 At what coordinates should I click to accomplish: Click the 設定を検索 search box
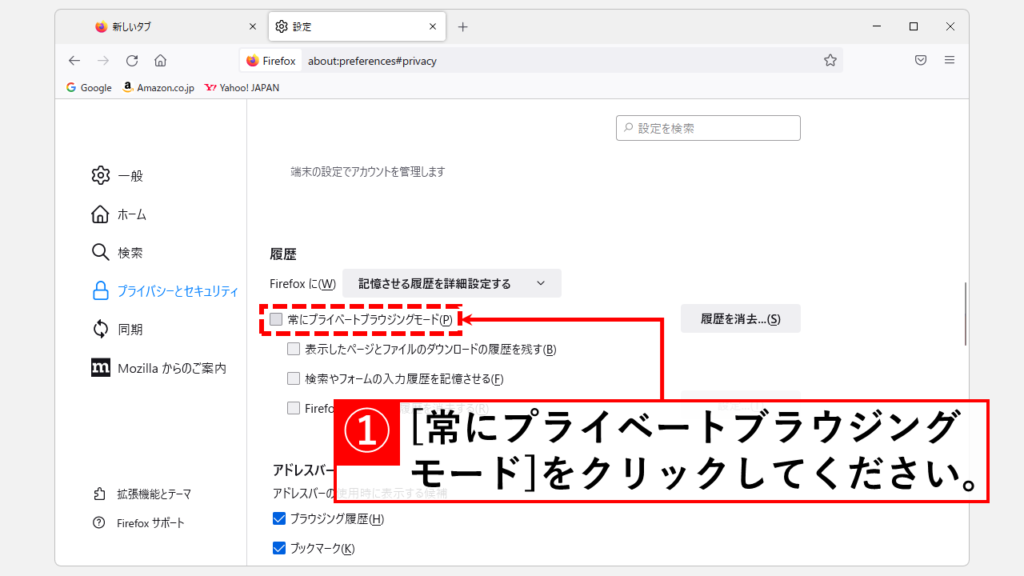(x=708, y=128)
